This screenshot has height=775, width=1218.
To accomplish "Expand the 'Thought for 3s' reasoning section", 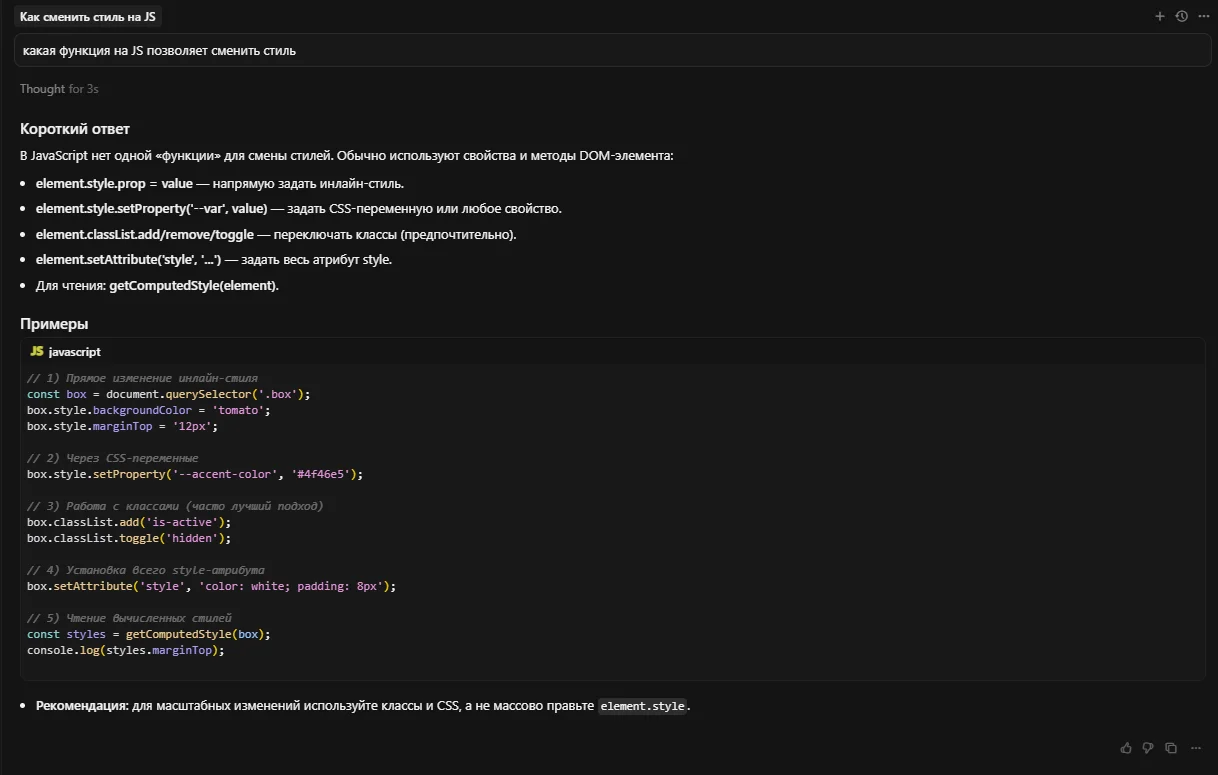I will coord(59,89).
